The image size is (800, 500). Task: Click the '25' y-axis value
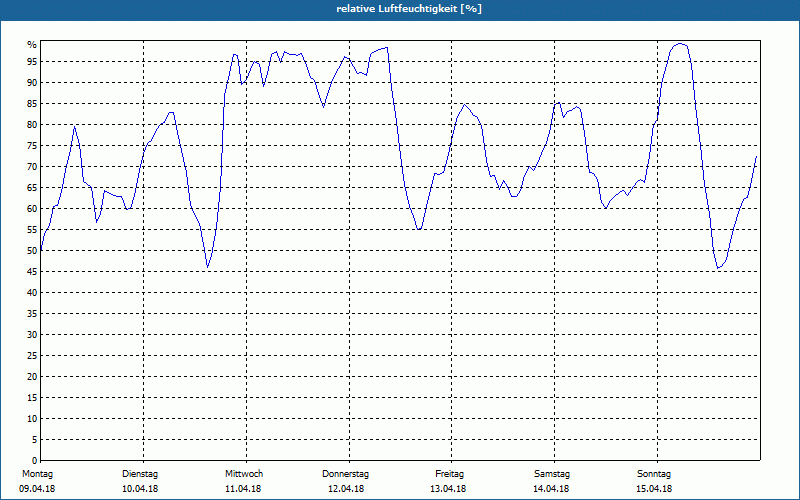(x=32, y=356)
